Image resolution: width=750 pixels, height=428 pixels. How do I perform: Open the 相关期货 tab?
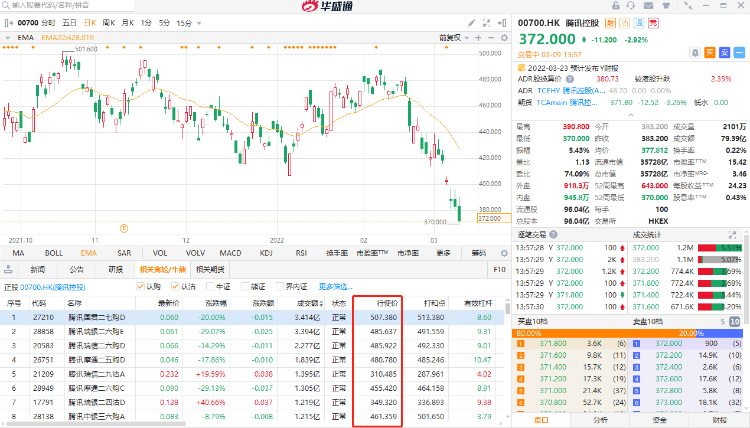click(x=210, y=270)
